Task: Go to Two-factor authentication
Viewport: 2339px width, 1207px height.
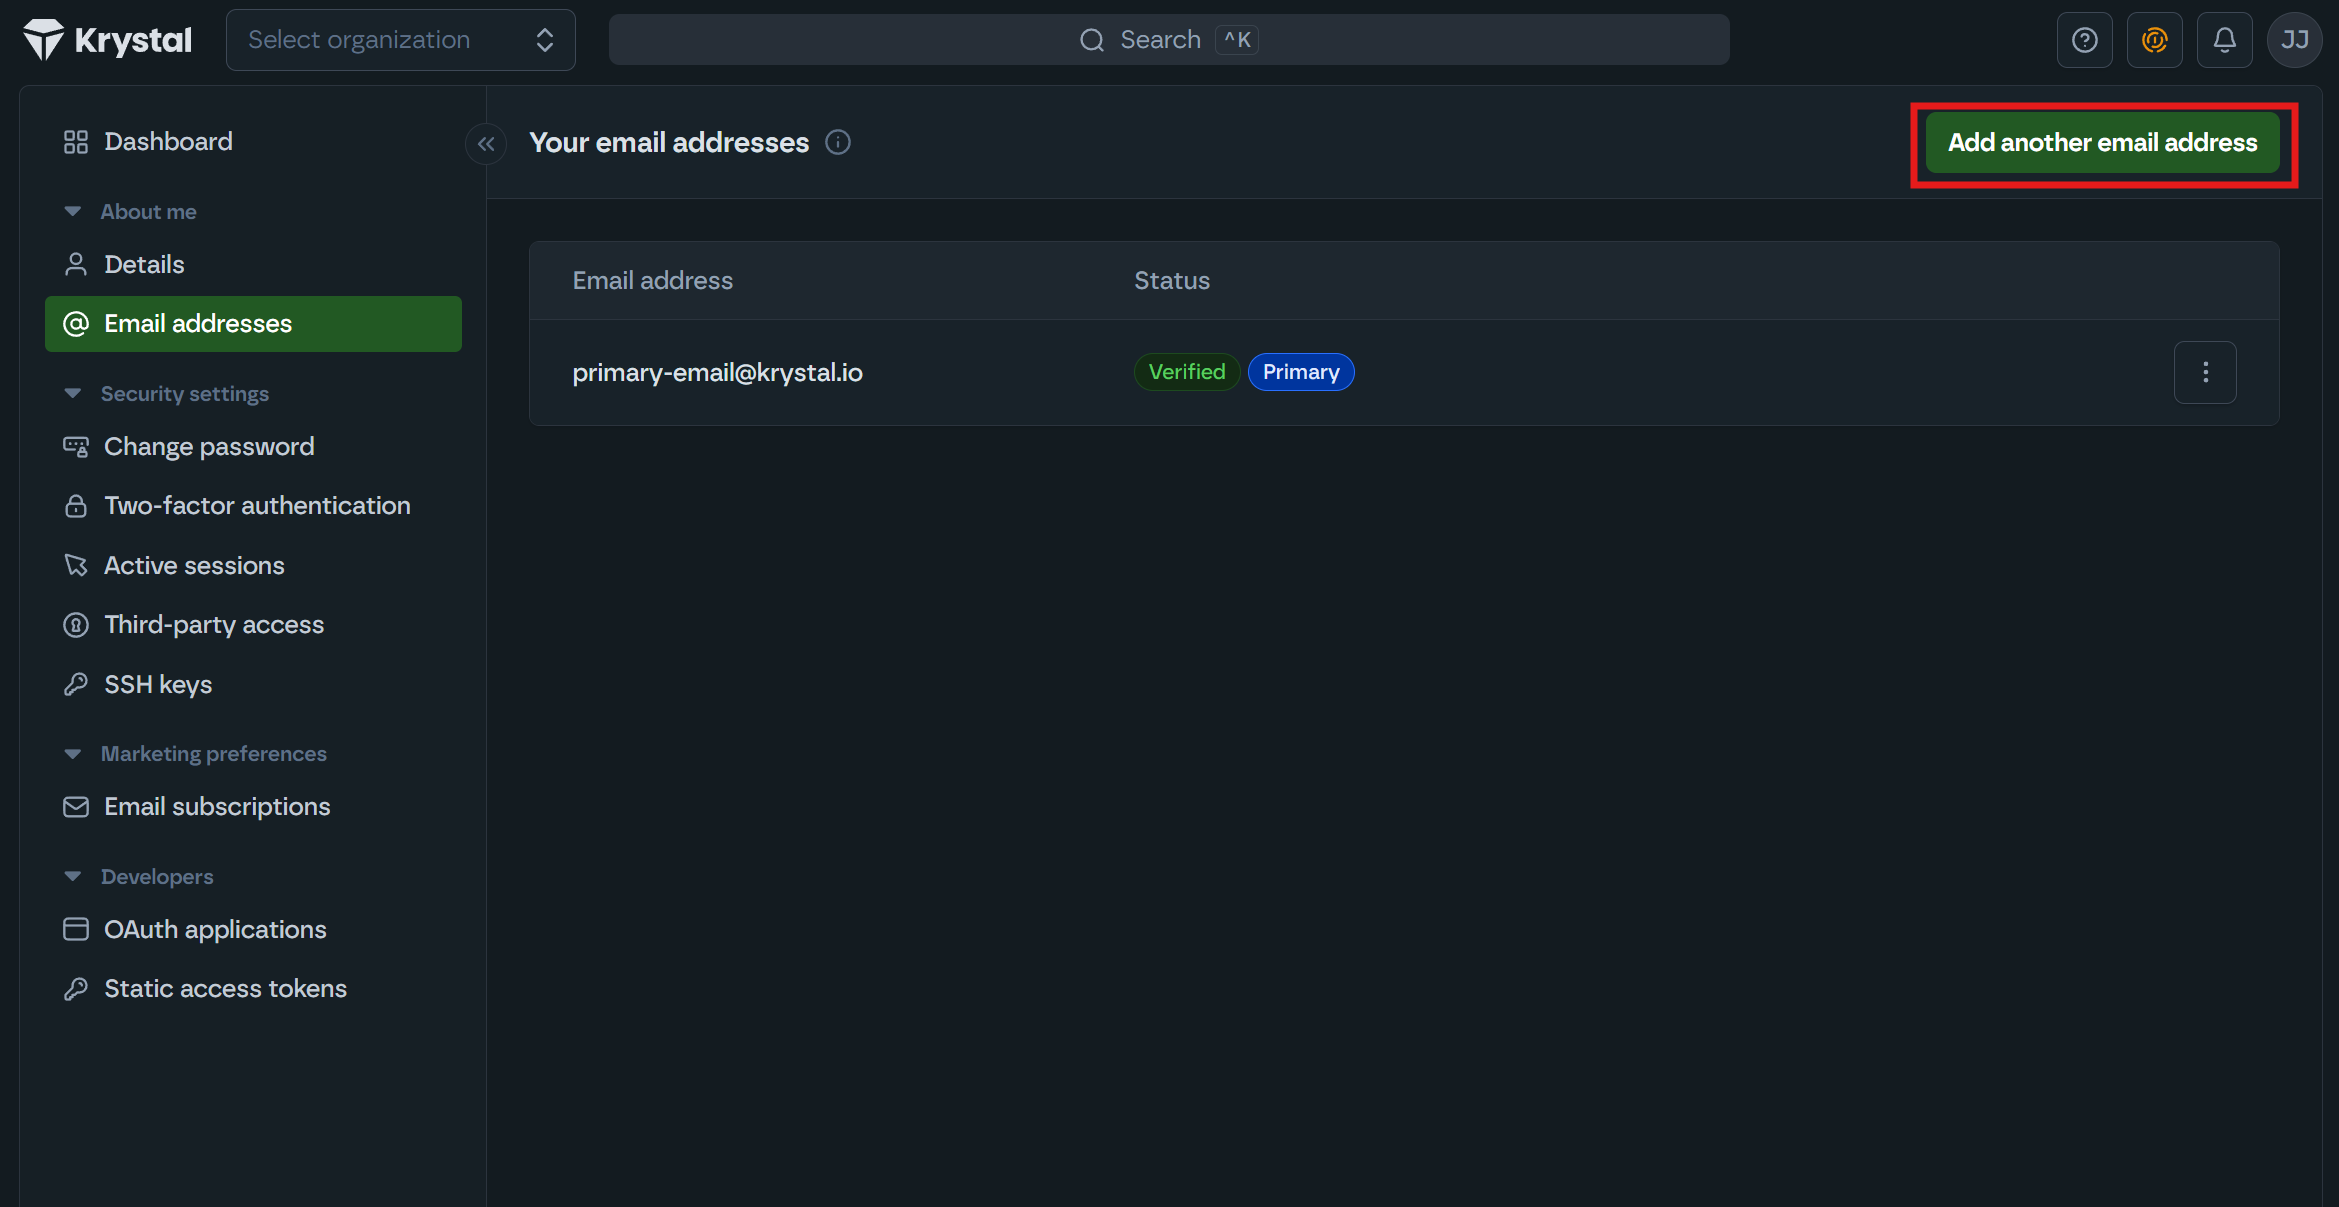Action: [x=257, y=506]
